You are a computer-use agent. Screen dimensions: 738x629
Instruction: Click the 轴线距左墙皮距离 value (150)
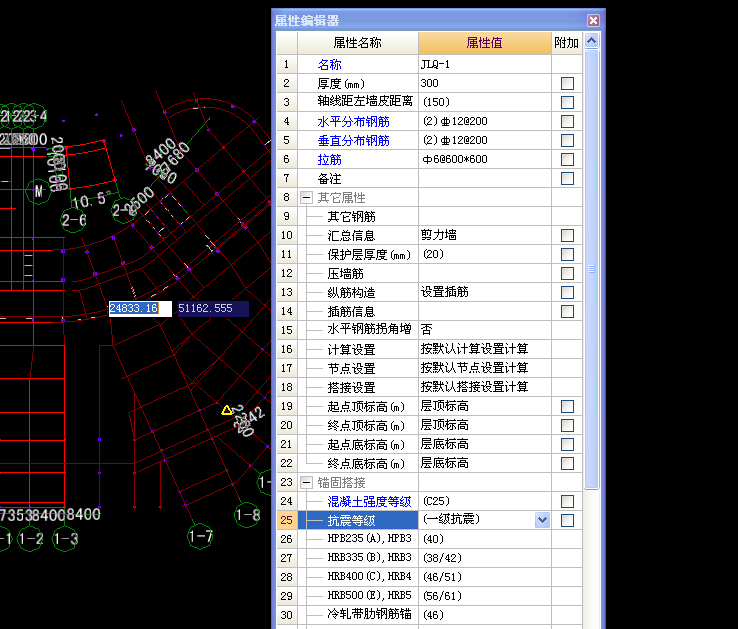click(x=484, y=102)
